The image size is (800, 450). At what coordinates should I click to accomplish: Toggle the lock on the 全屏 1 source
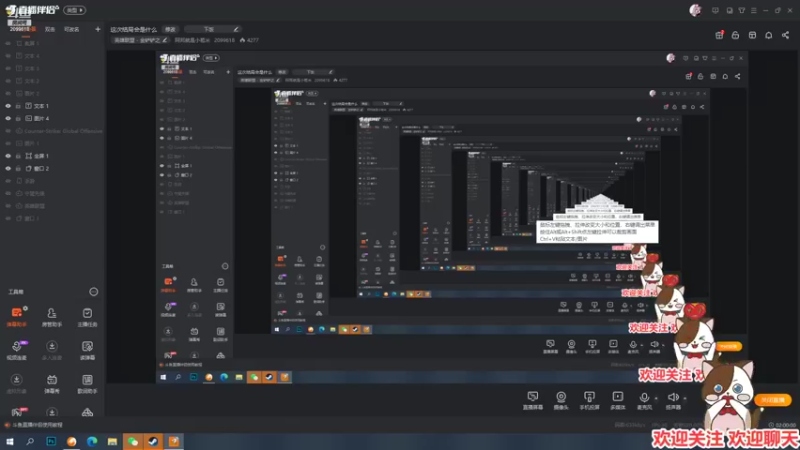[x=18, y=156]
